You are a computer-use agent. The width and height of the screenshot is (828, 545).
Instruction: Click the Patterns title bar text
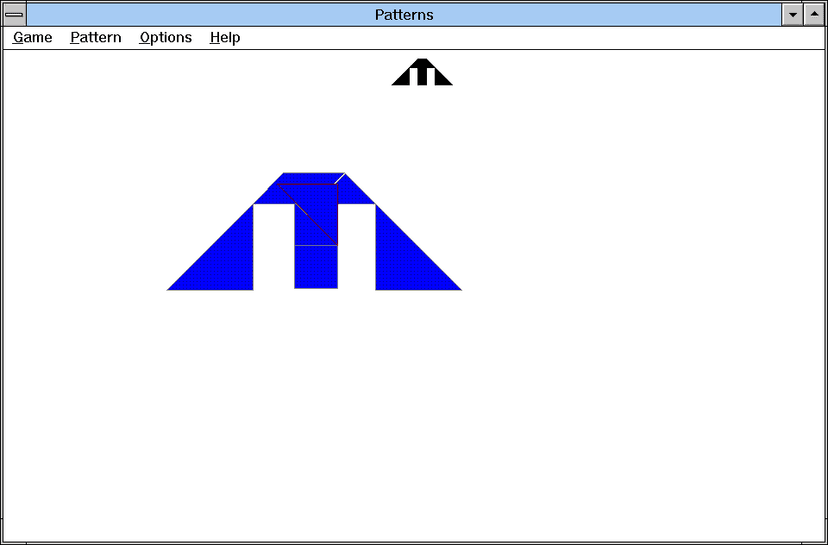pyautogui.click(x=404, y=14)
